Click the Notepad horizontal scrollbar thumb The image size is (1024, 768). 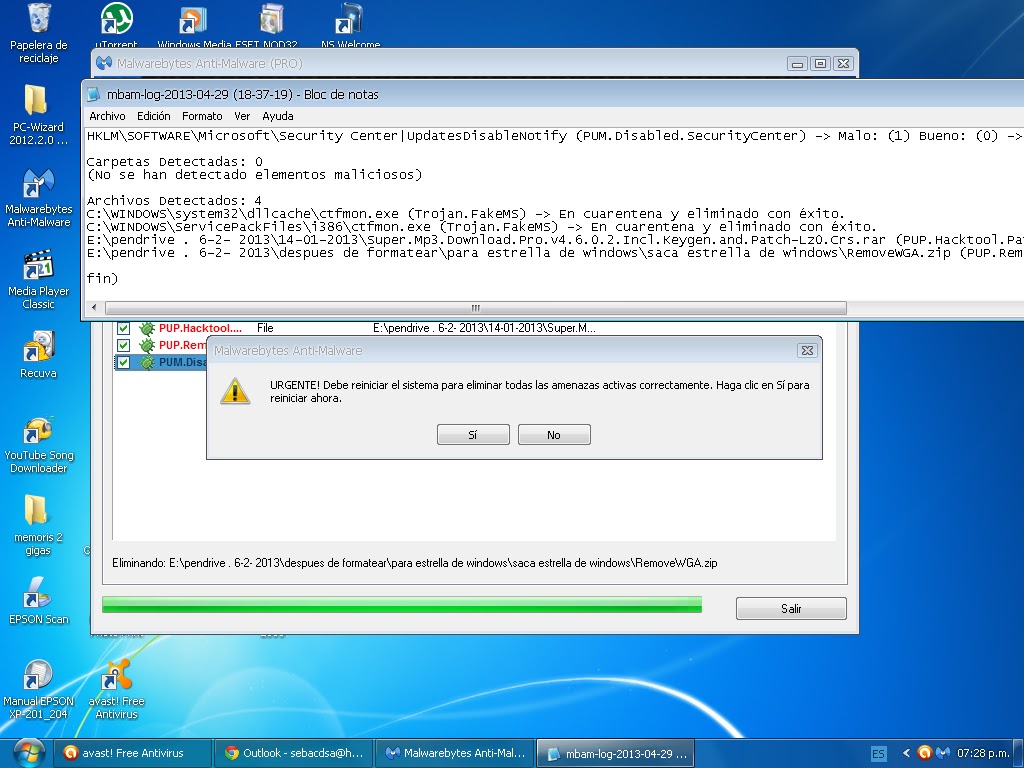pos(475,308)
